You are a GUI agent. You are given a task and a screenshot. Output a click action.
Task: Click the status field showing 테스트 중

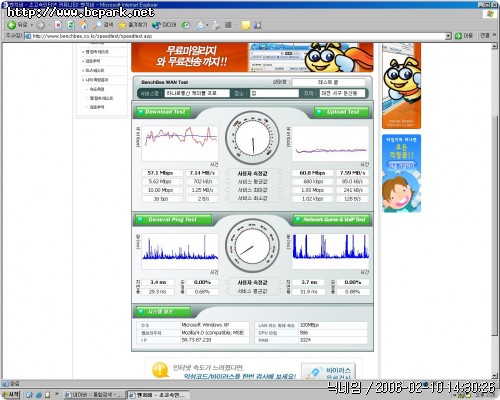(x=328, y=82)
